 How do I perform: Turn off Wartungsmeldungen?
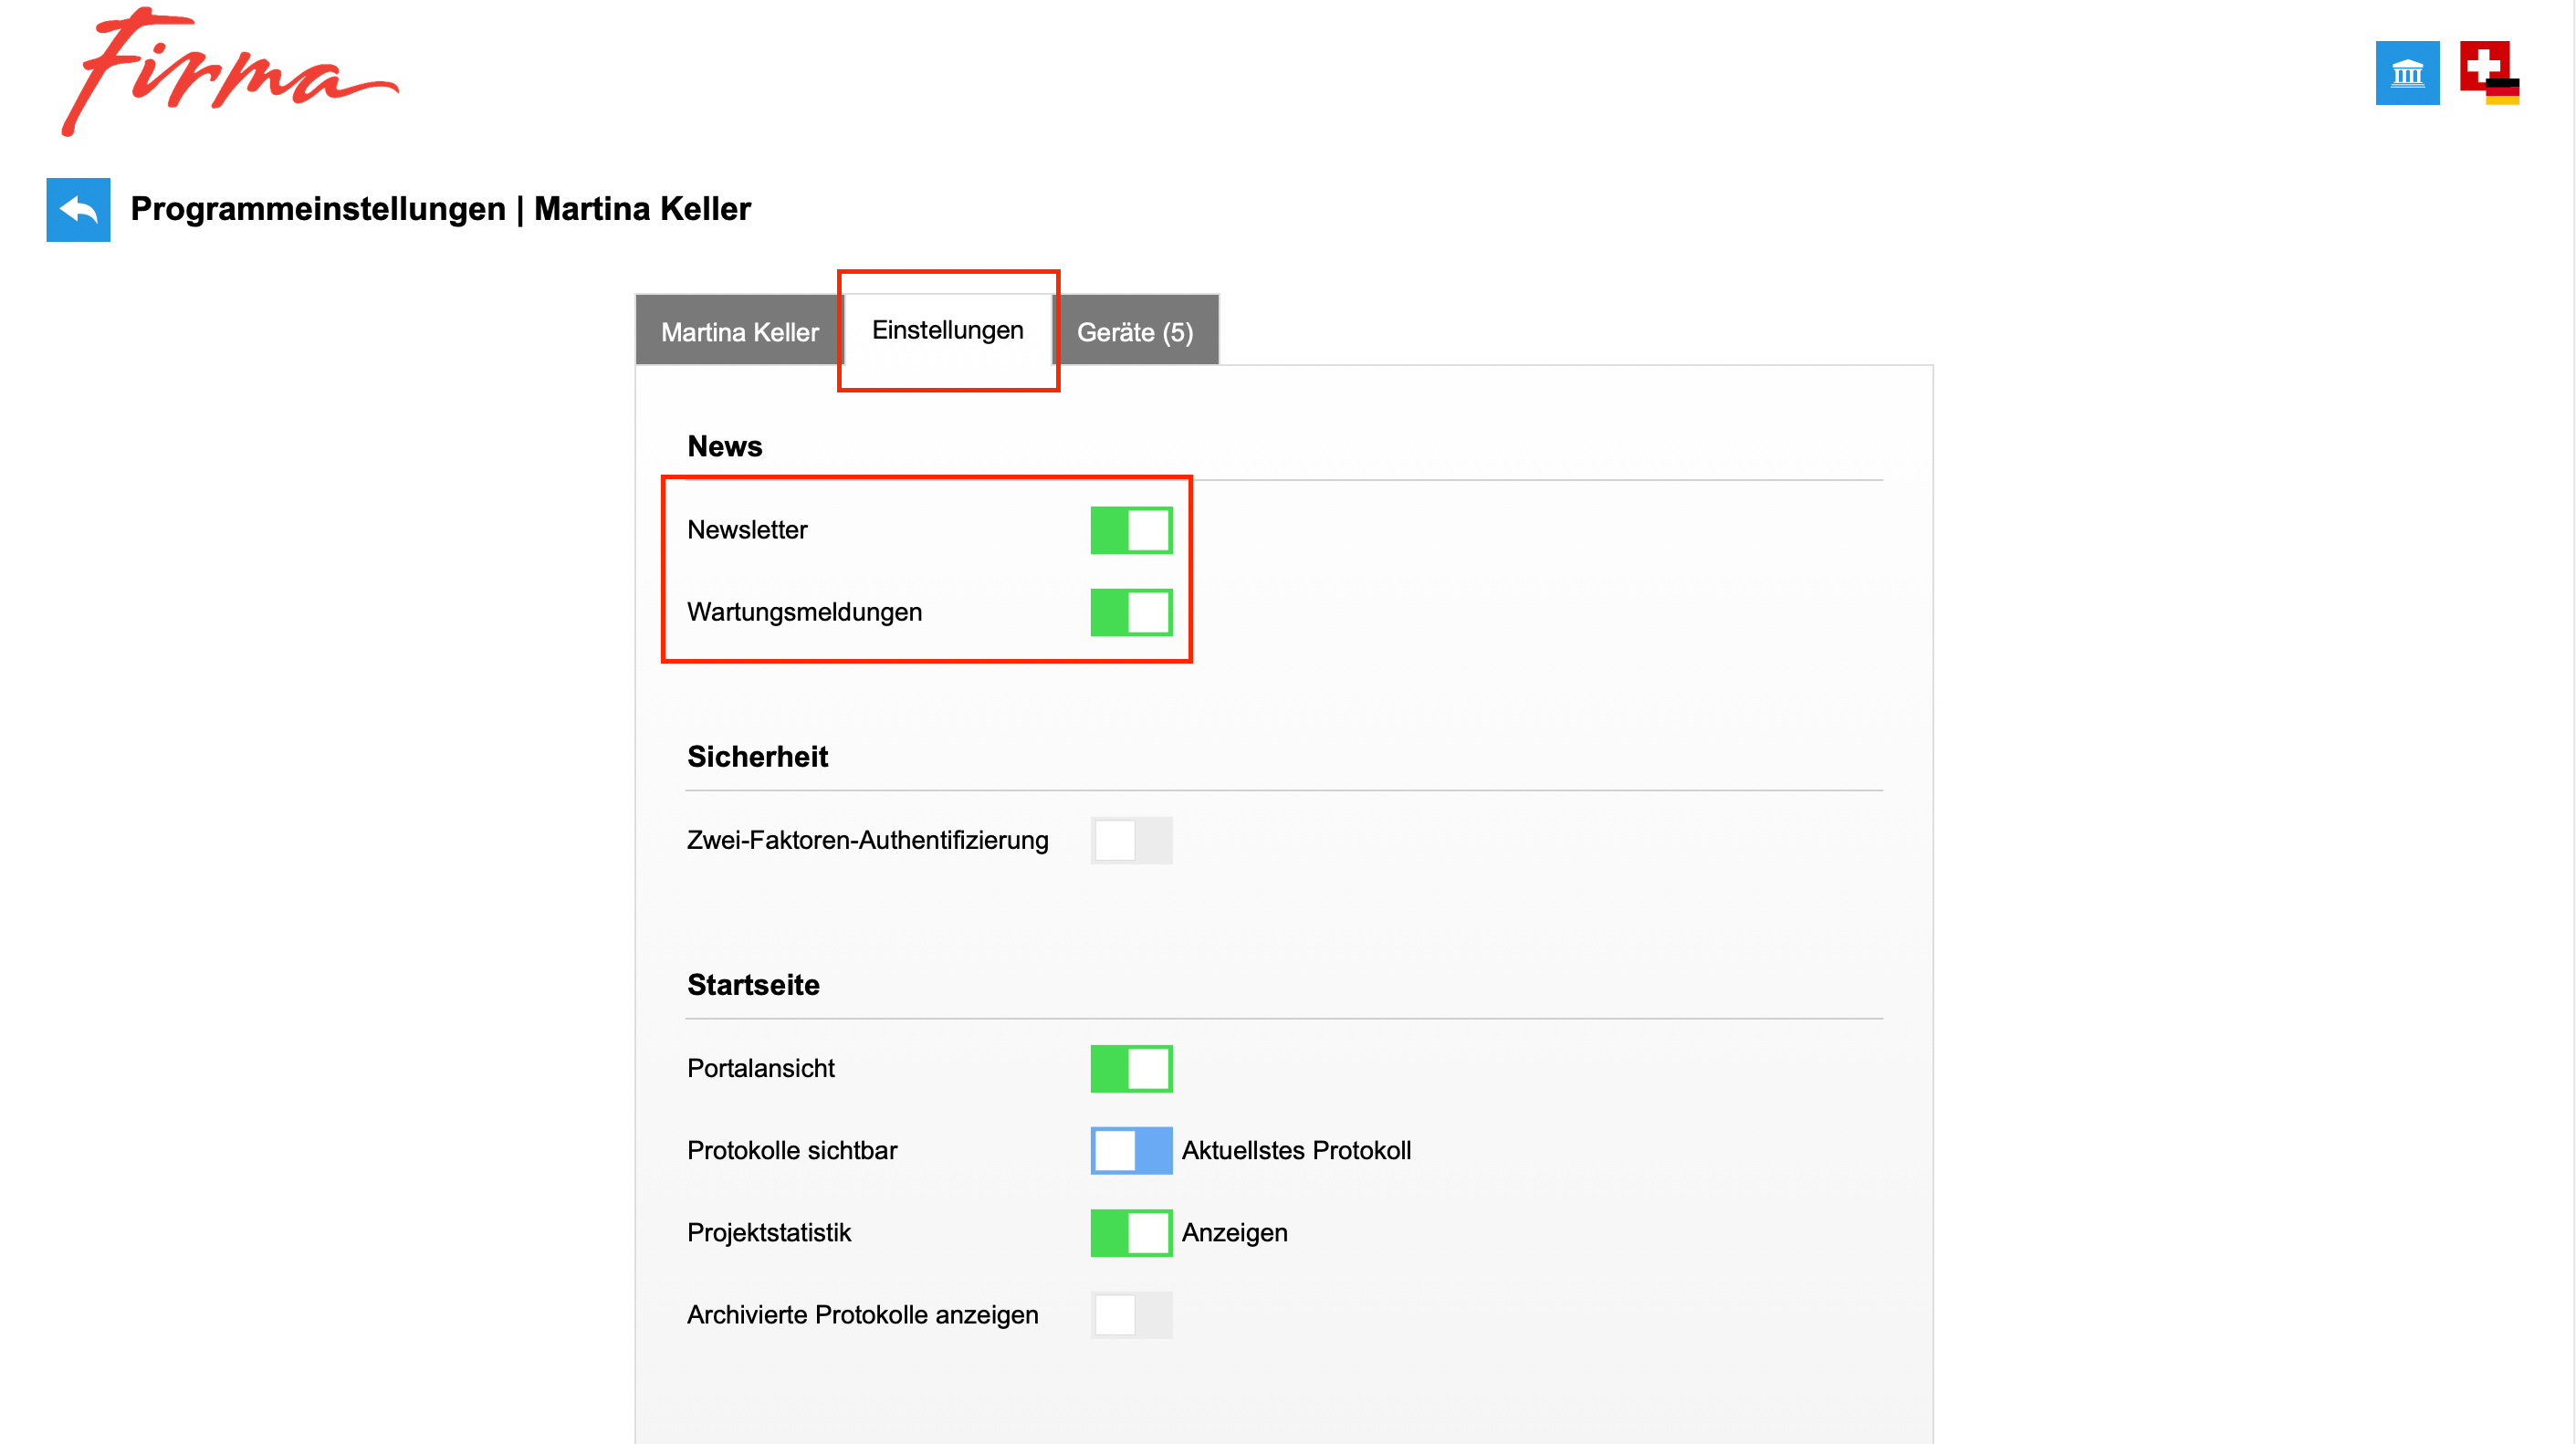[1131, 611]
